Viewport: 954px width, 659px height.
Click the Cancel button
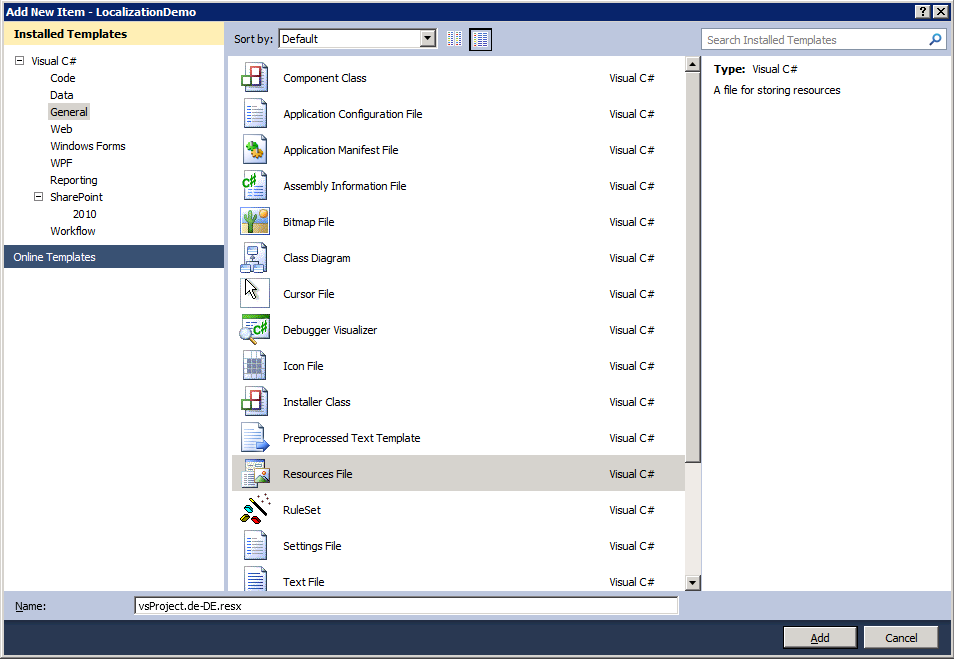click(901, 638)
